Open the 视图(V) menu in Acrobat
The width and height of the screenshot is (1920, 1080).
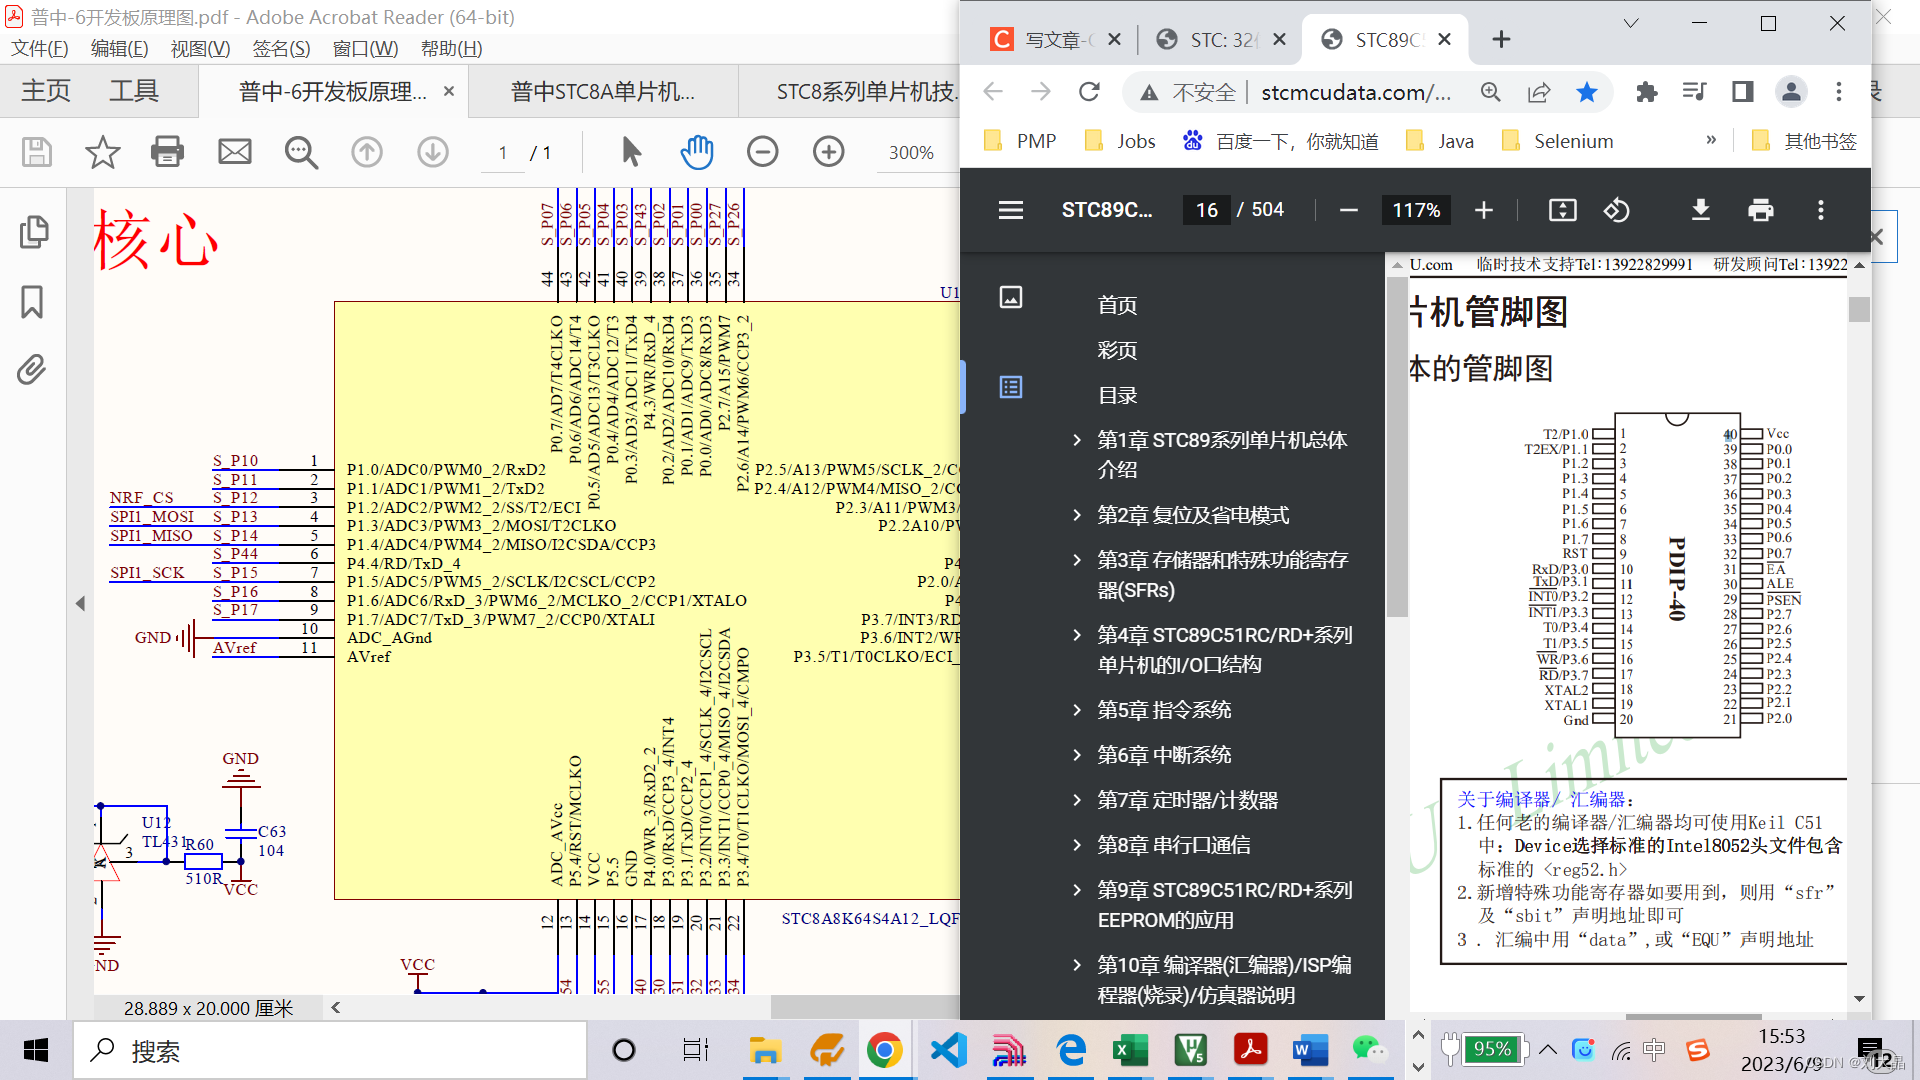[x=200, y=48]
